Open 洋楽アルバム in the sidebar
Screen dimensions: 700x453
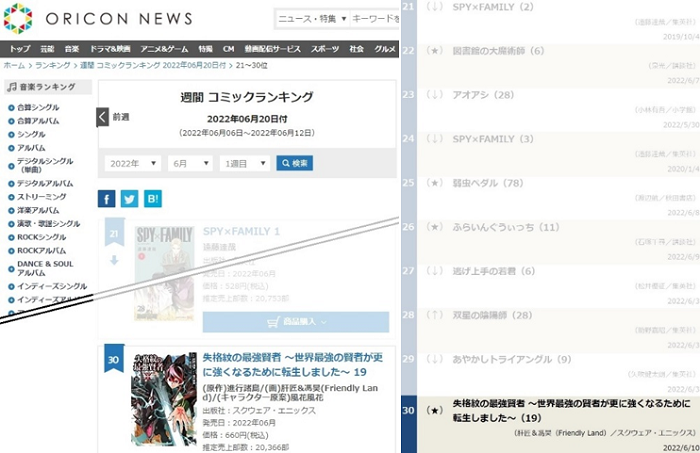coord(38,210)
